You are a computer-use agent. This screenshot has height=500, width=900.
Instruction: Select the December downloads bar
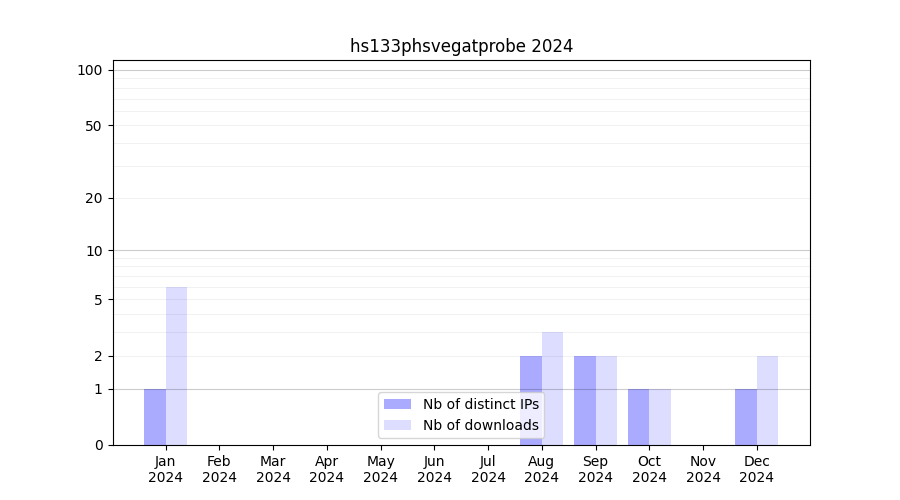(x=767, y=400)
